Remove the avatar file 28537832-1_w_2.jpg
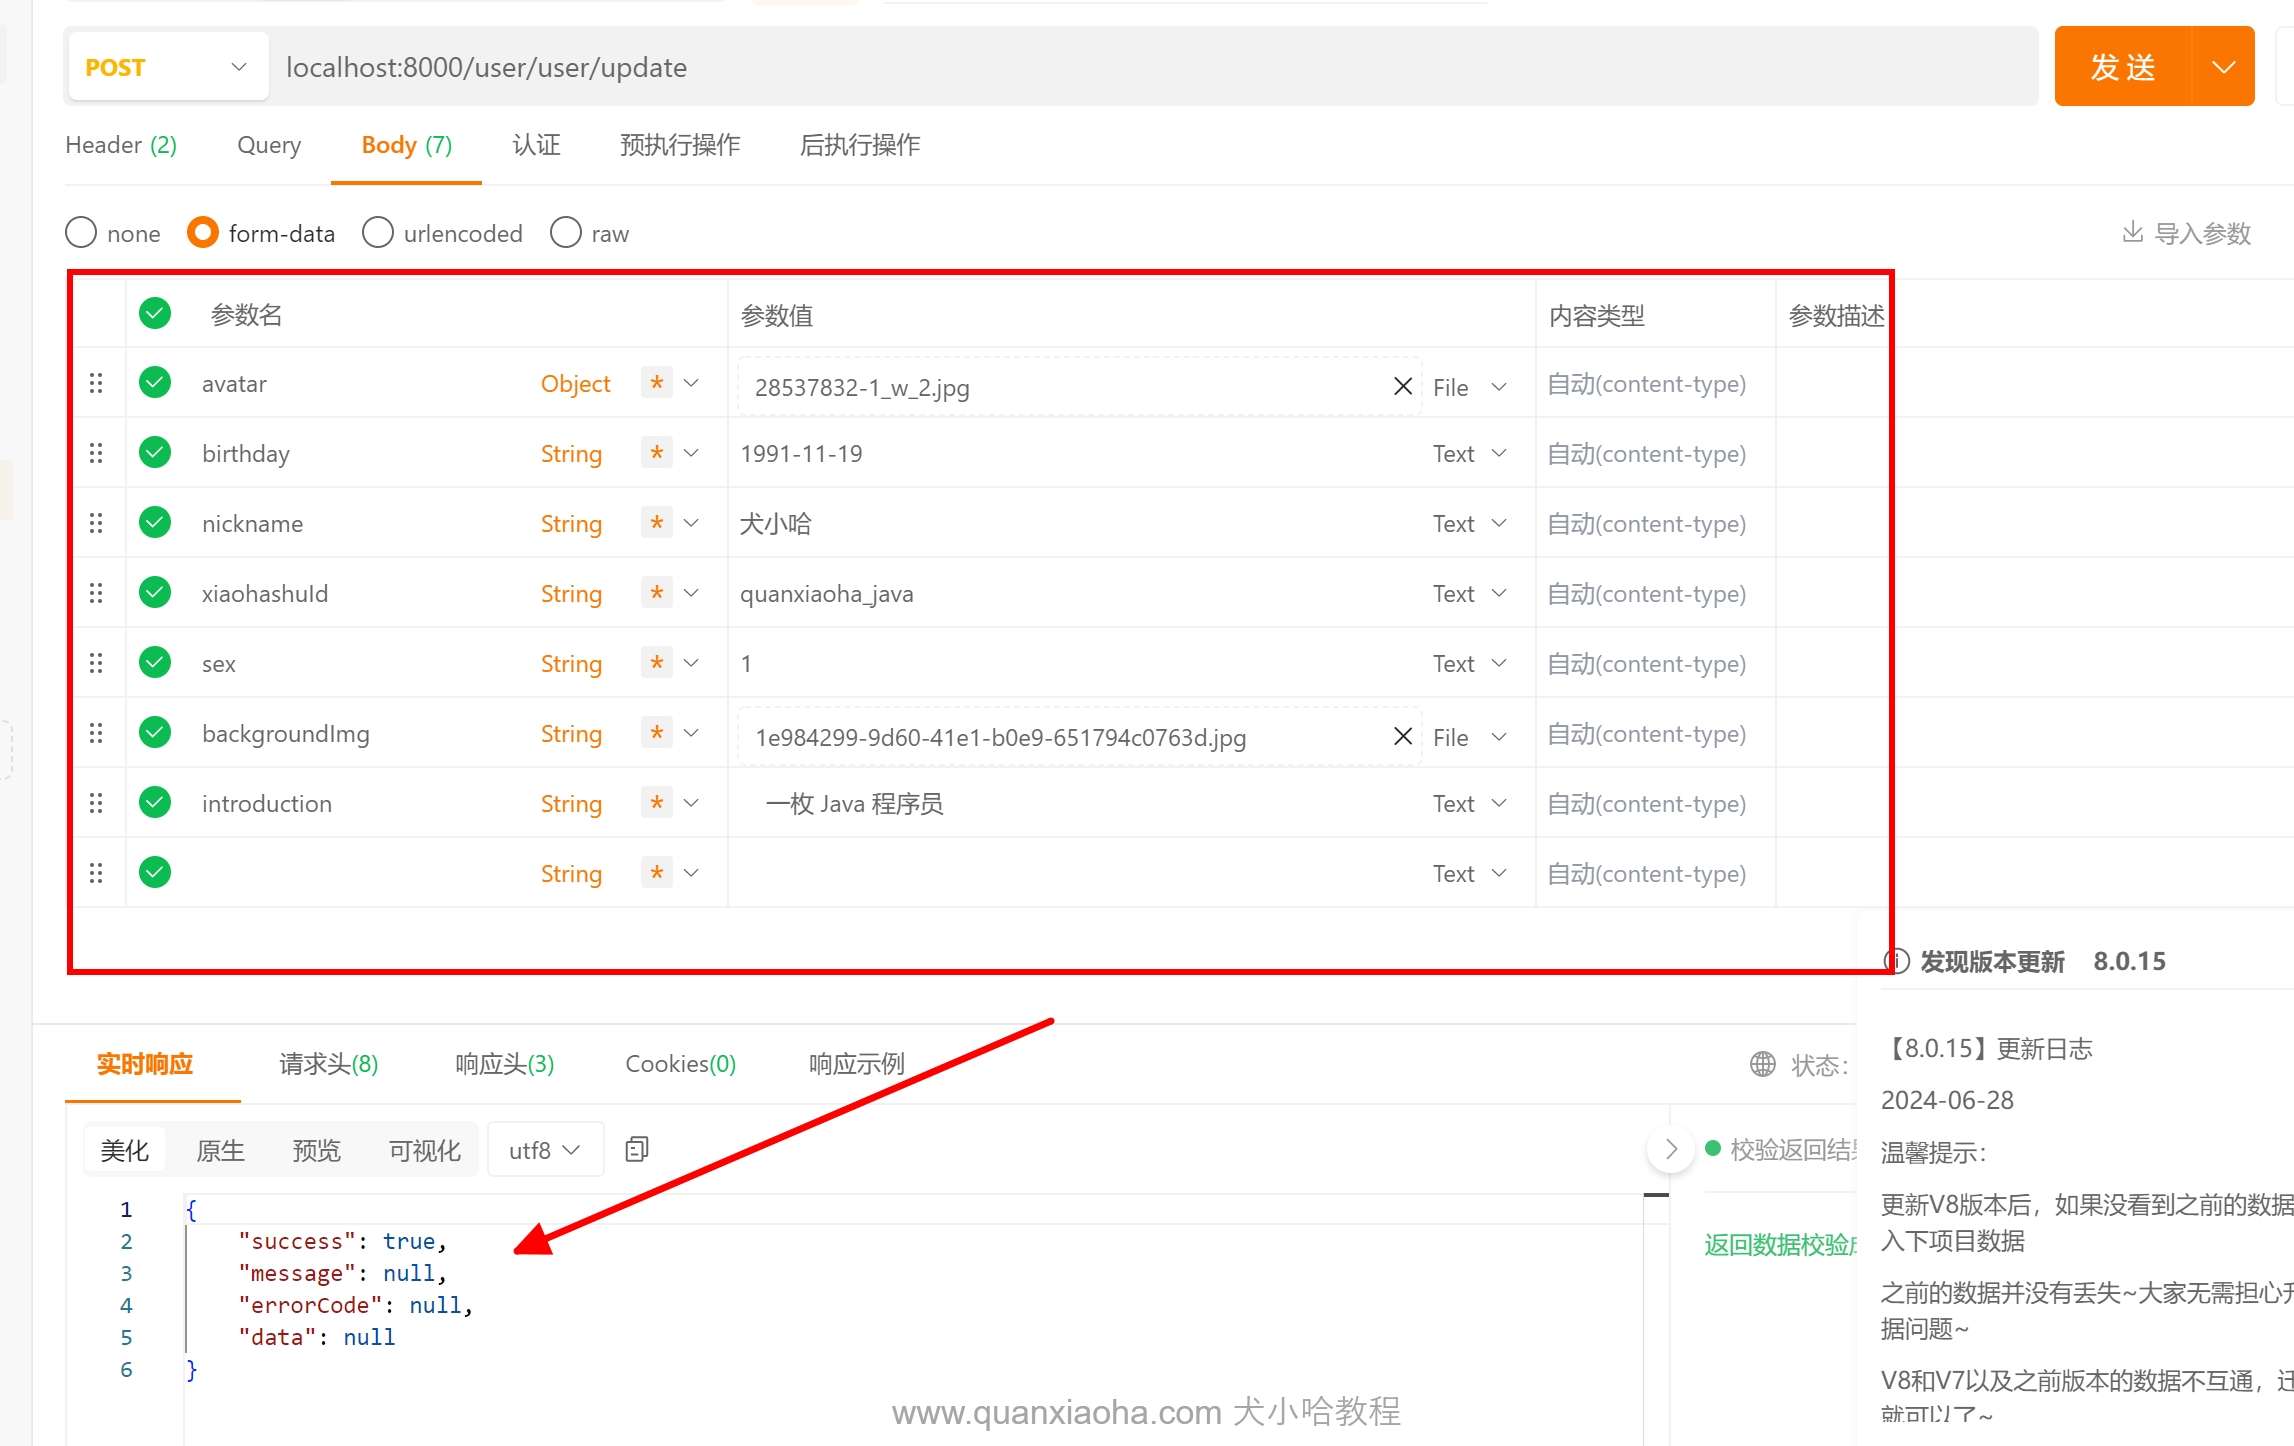 1402,386
